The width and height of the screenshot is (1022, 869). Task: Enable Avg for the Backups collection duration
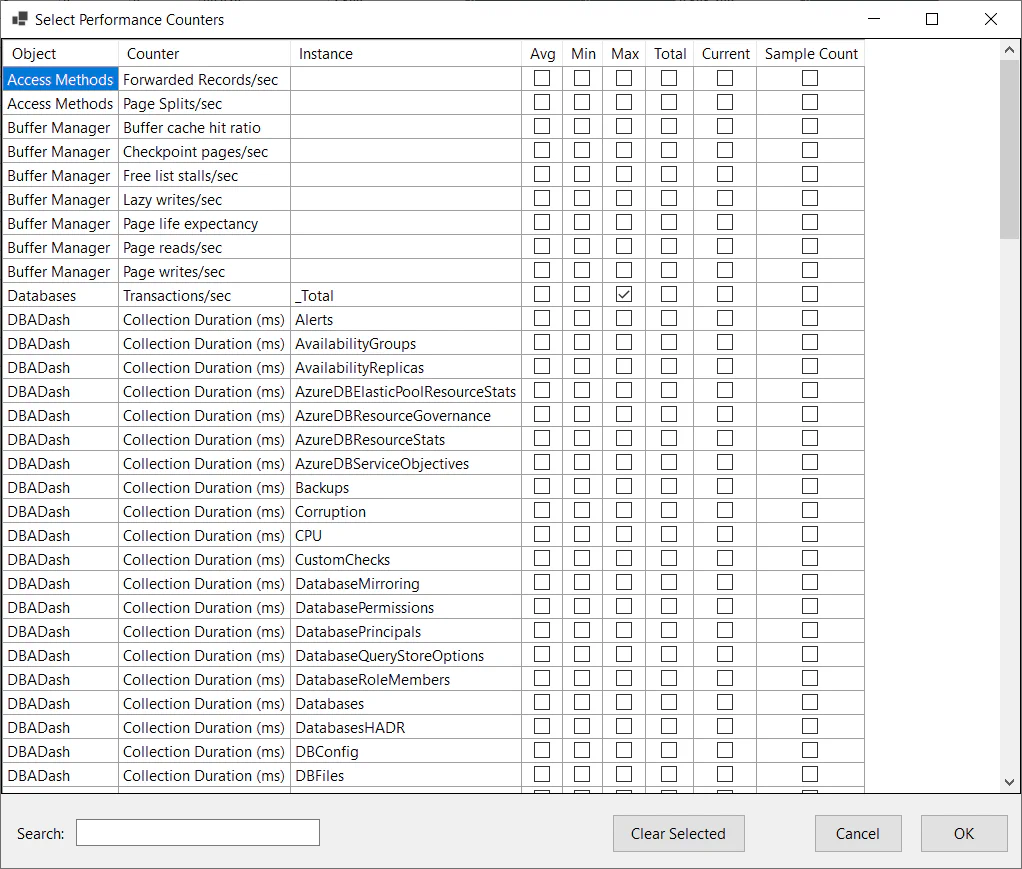(x=543, y=486)
